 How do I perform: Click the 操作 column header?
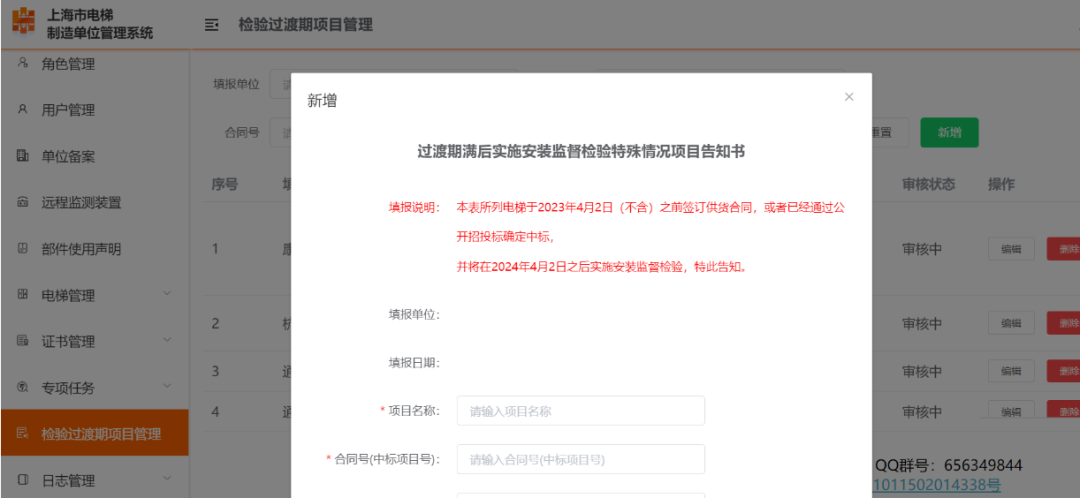pyautogui.click(x=1001, y=184)
